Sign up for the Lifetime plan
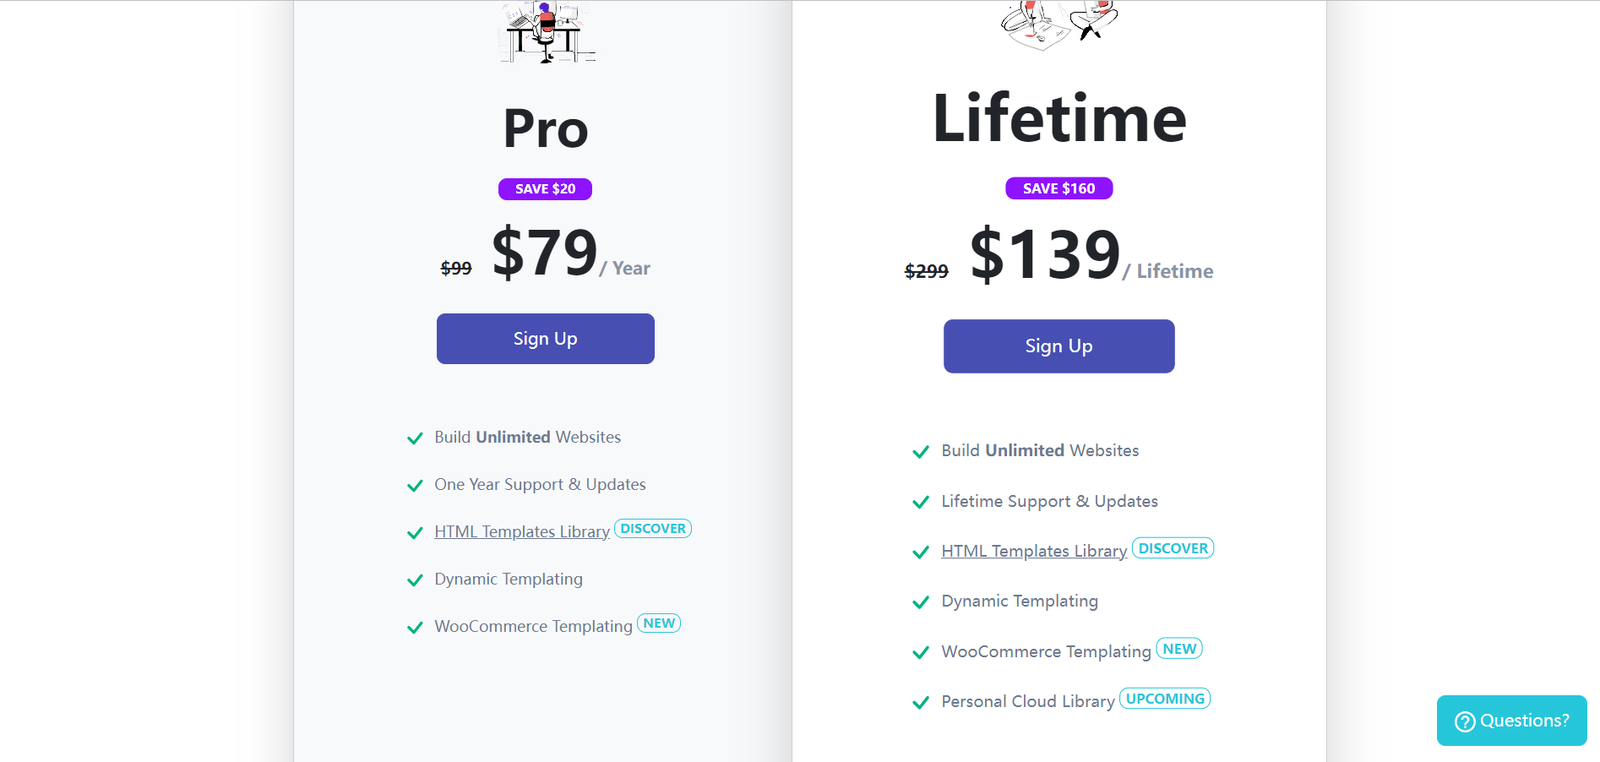Screen dimensions: 1600x762 click(1059, 346)
